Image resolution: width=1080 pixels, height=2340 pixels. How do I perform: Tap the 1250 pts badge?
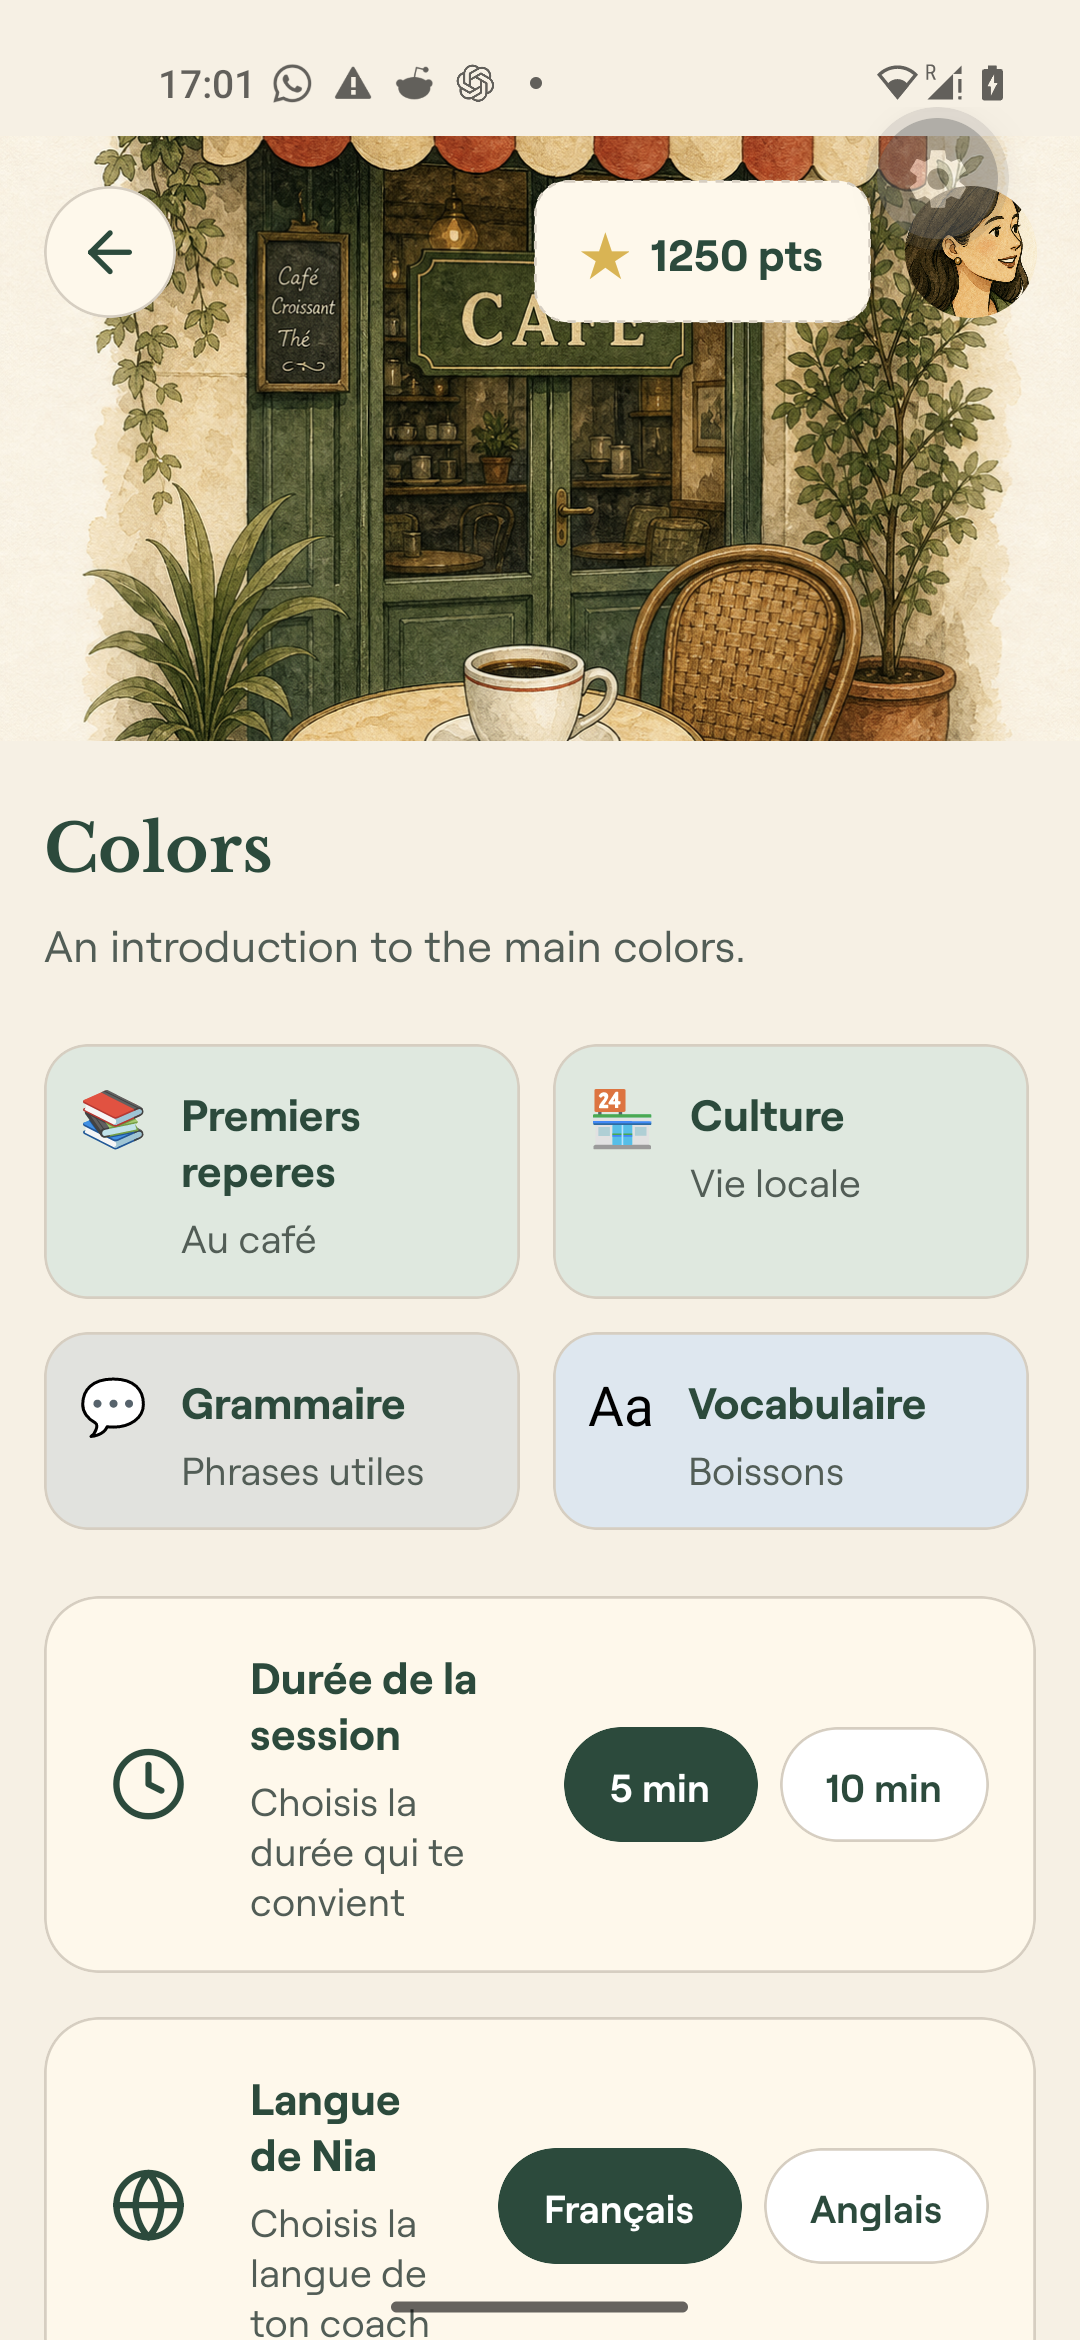703,252
